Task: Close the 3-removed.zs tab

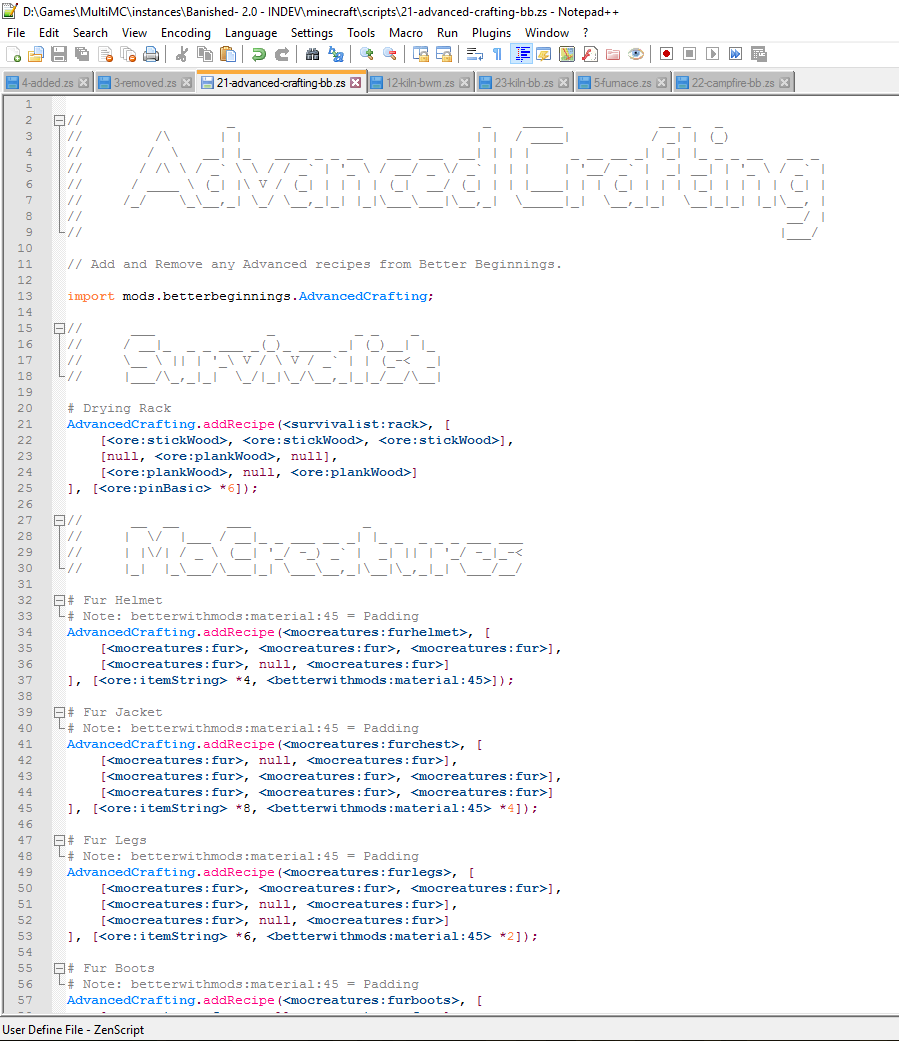Action: coord(186,83)
